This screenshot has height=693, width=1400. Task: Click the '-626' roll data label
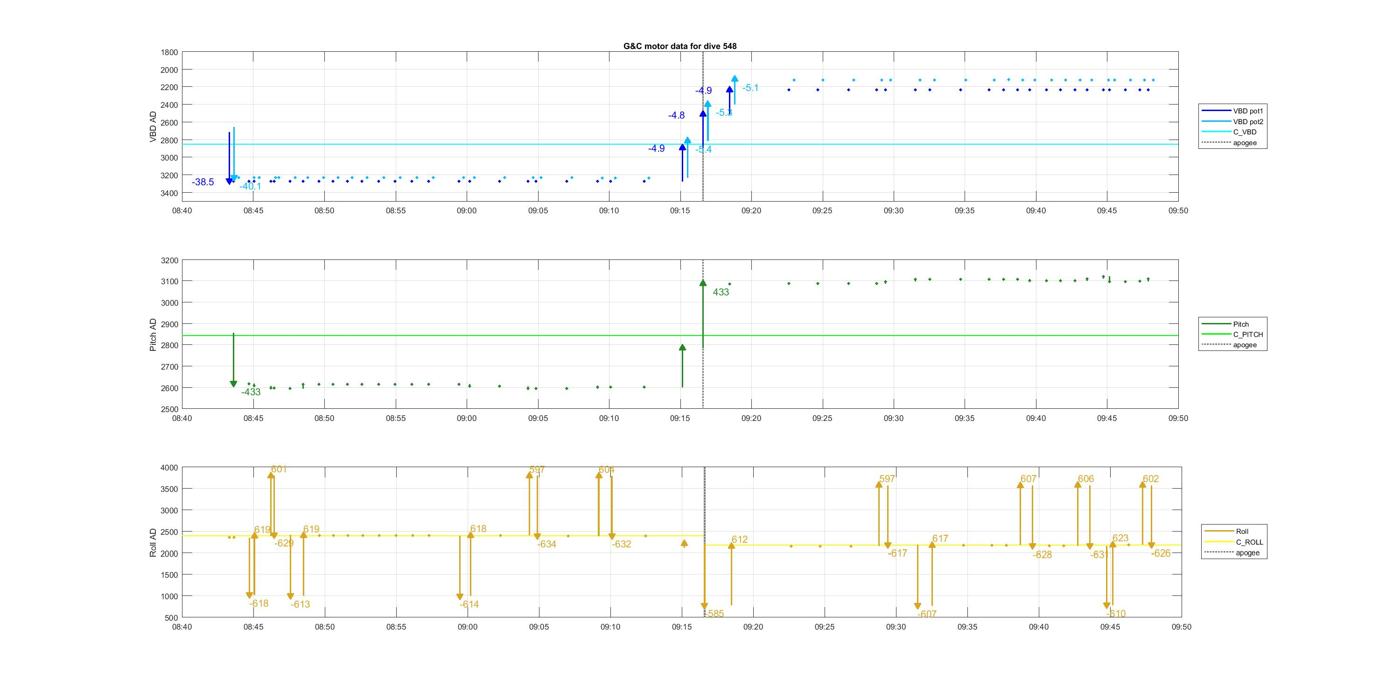(x=1161, y=553)
